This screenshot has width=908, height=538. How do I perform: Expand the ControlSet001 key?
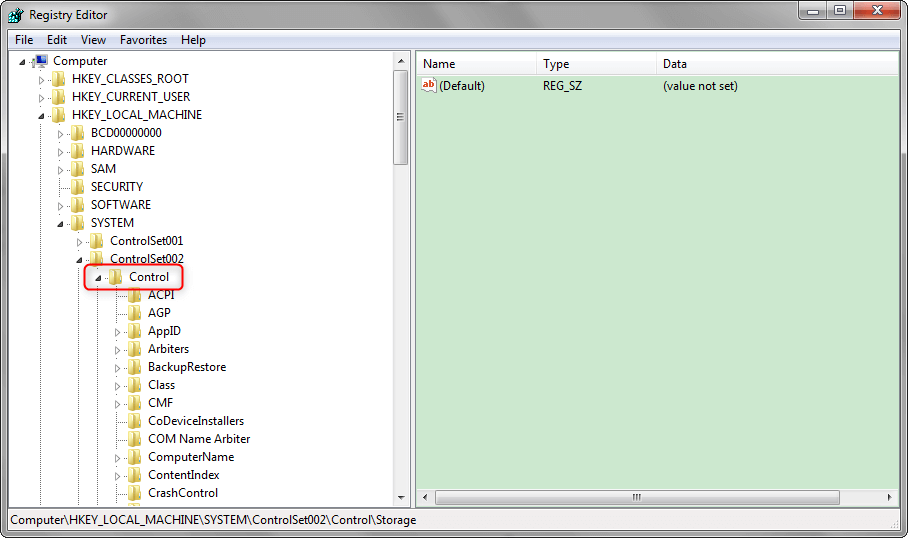(x=80, y=241)
